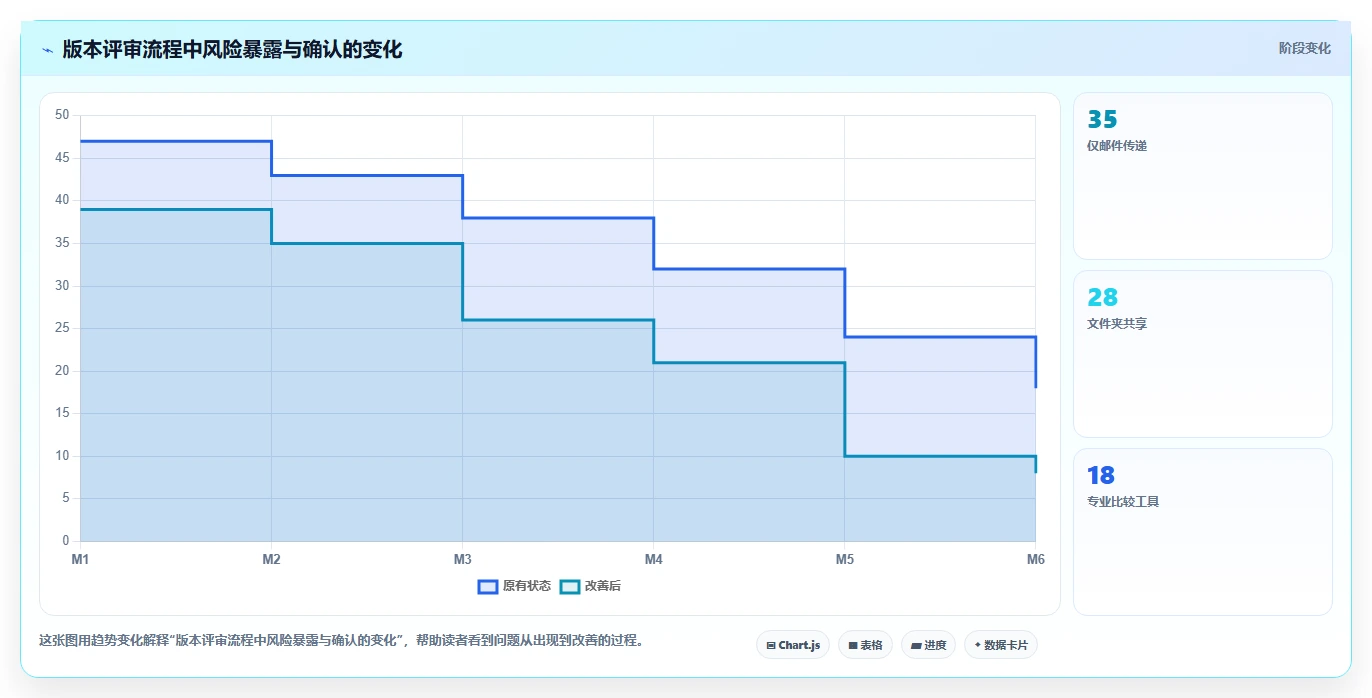Click the number 18 on the bottom card

click(1101, 475)
